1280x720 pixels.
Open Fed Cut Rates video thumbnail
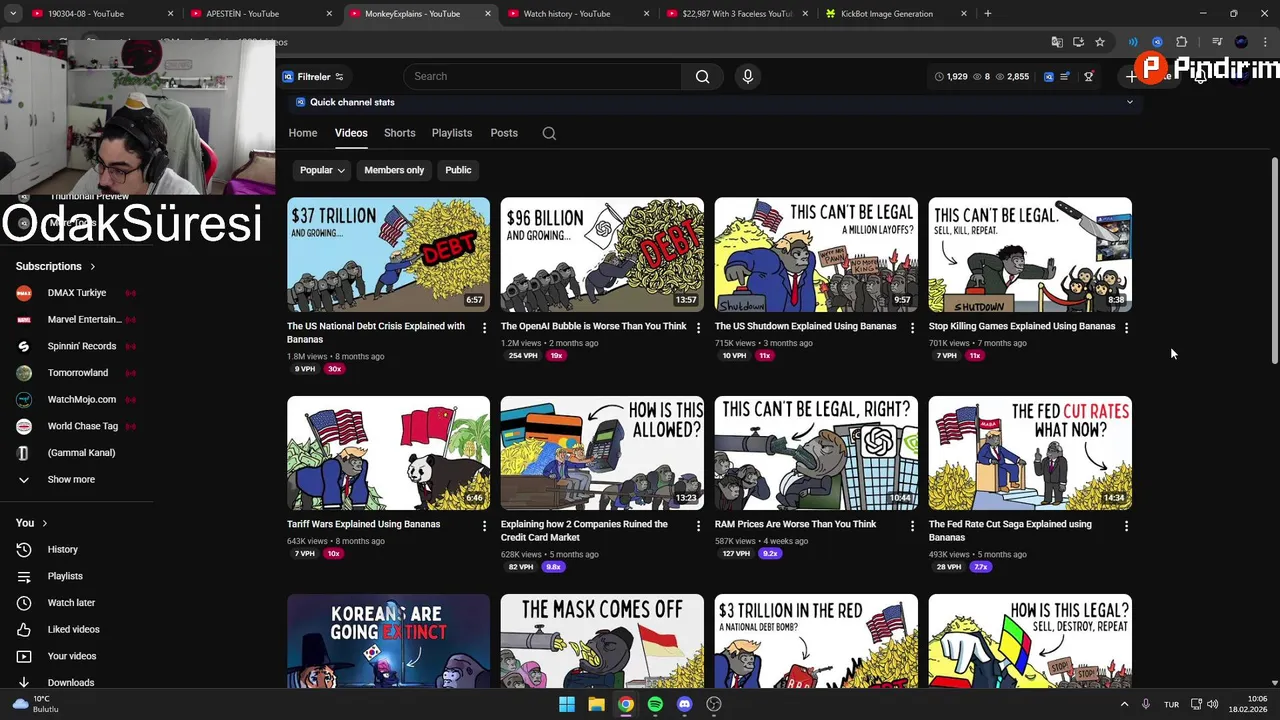[1030, 453]
